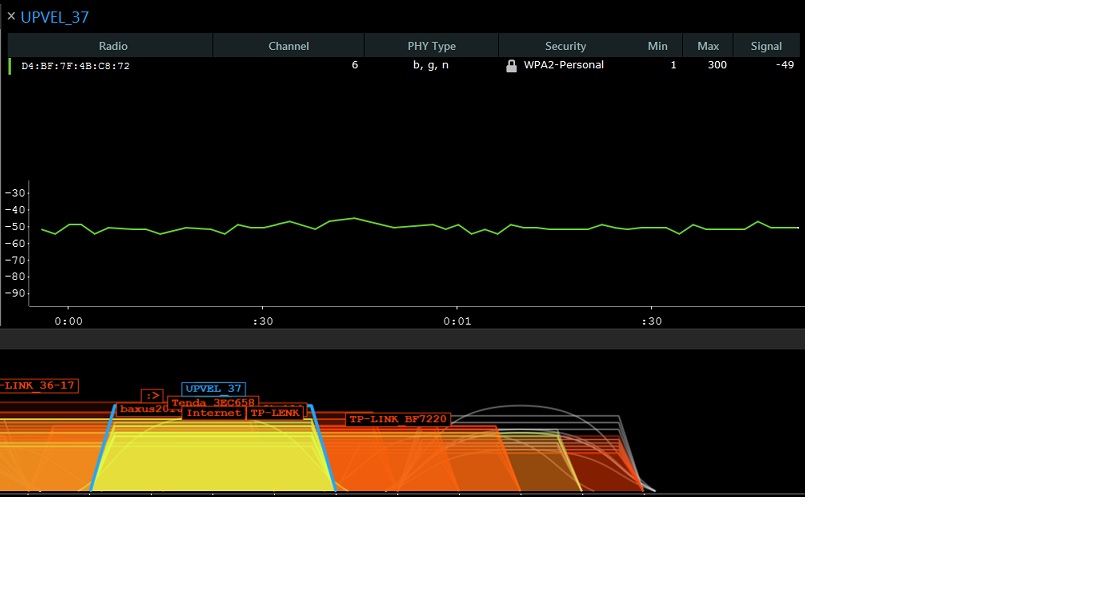Select the ":>" network label
The image size is (1093, 615).
tap(152, 396)
